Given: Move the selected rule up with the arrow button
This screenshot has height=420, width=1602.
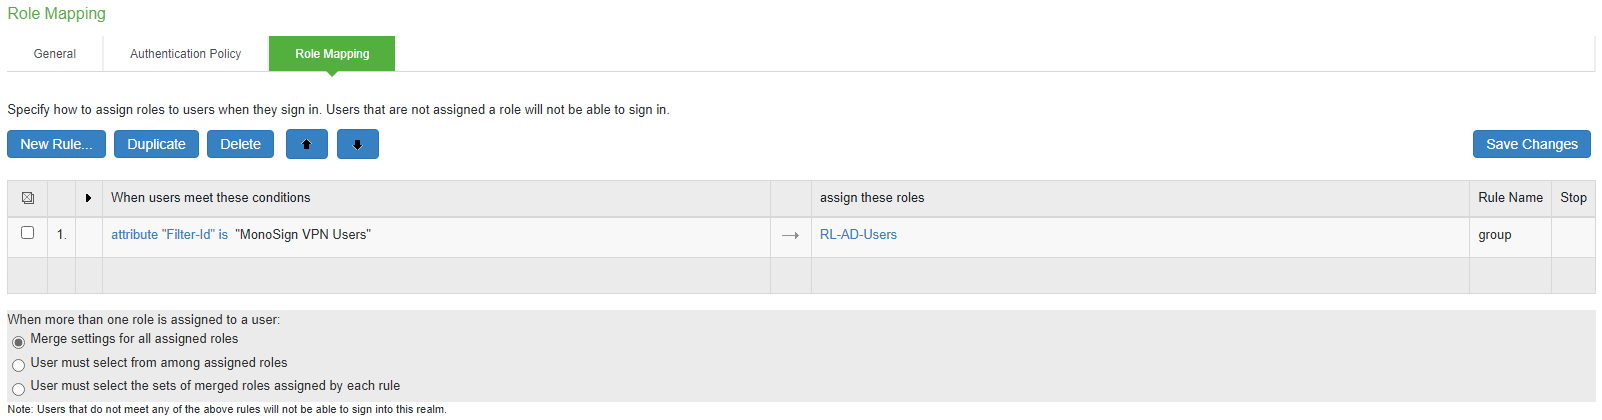Looking at the screenshot, I should 307,145.
